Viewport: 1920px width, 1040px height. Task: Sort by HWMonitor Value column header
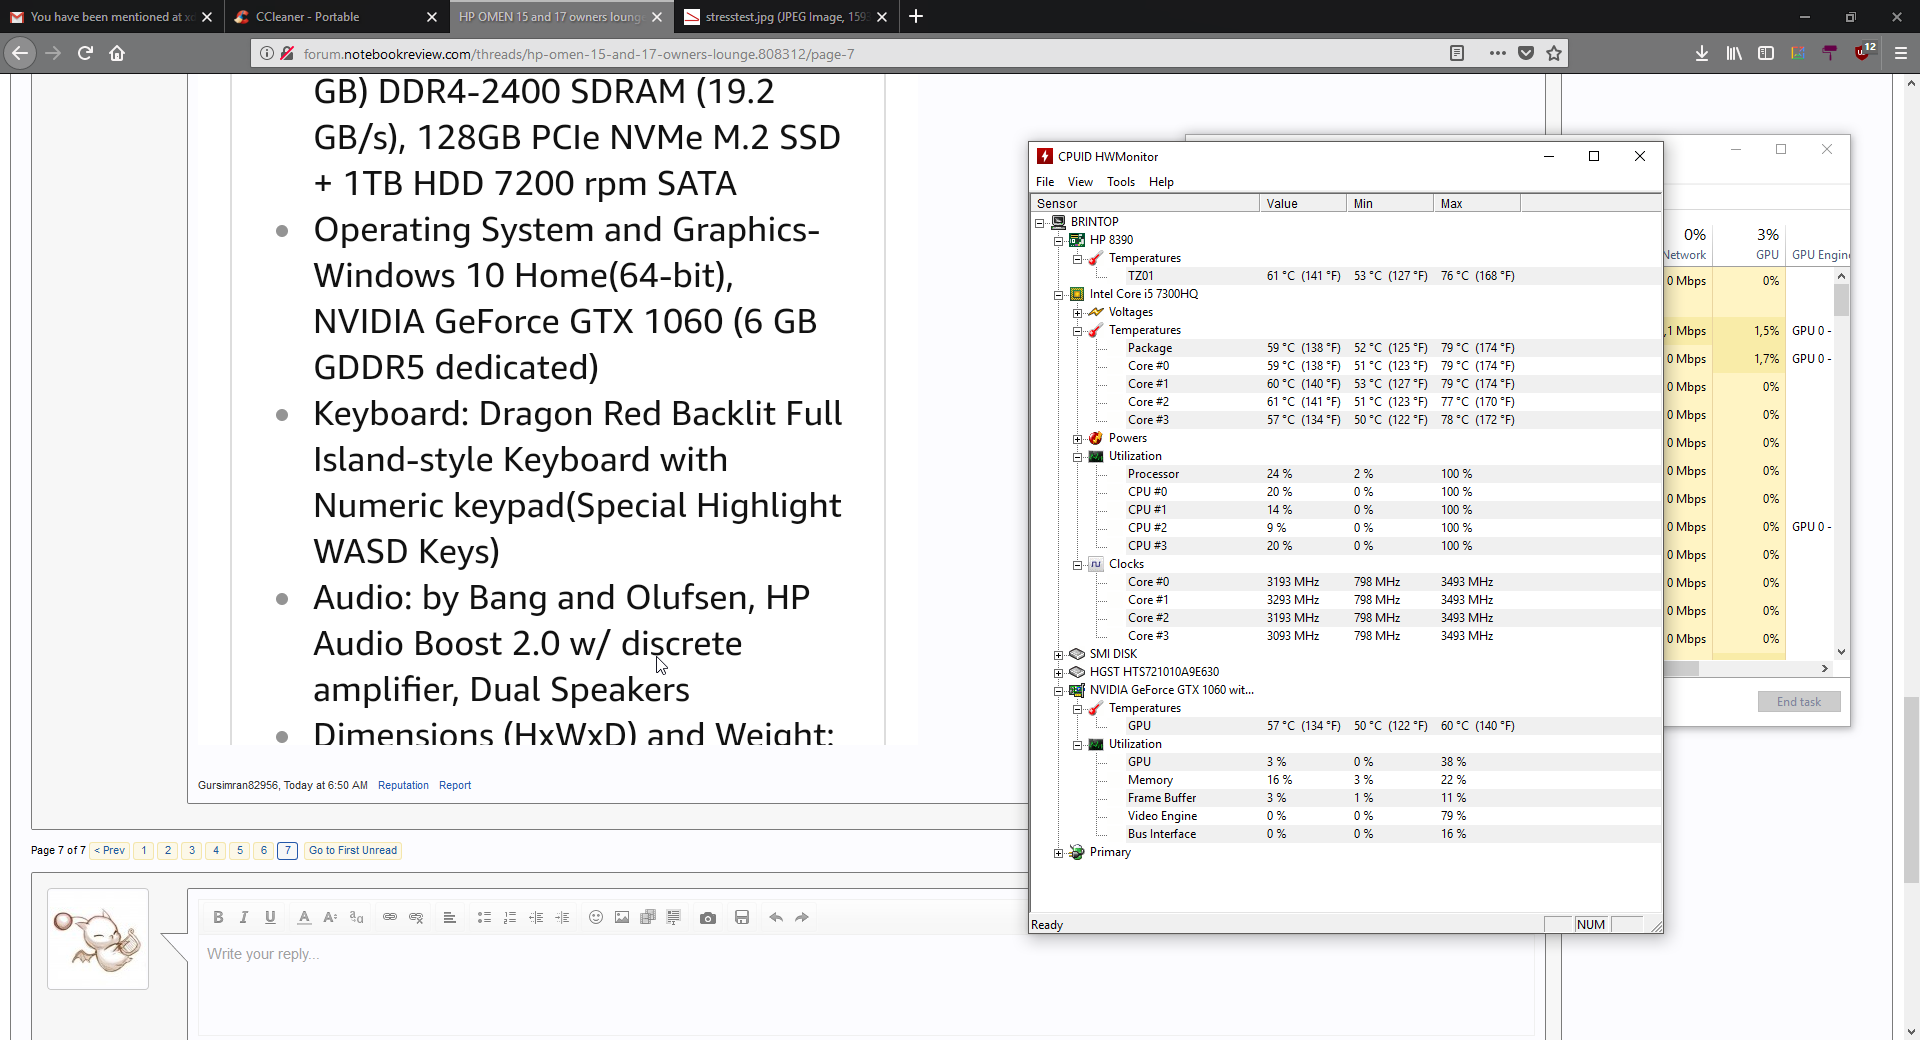click(1302, 204)
